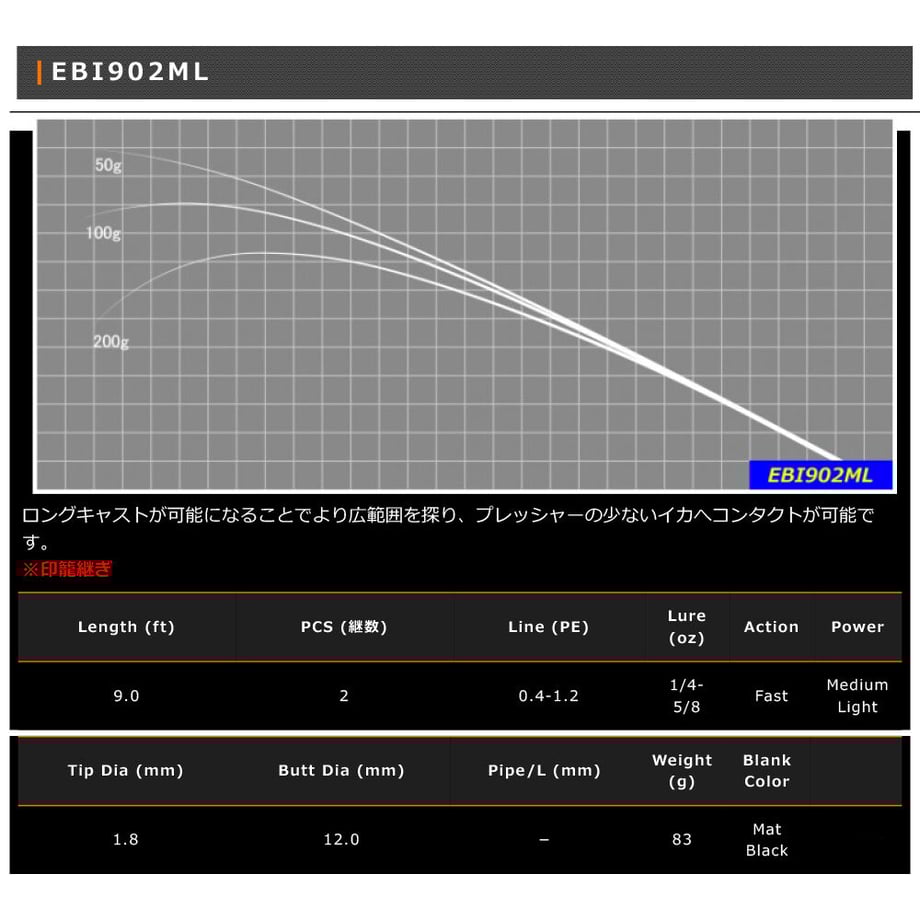920x920 pixels.
Task: Select the 200g curve label
Action: [x=110, y=341]
